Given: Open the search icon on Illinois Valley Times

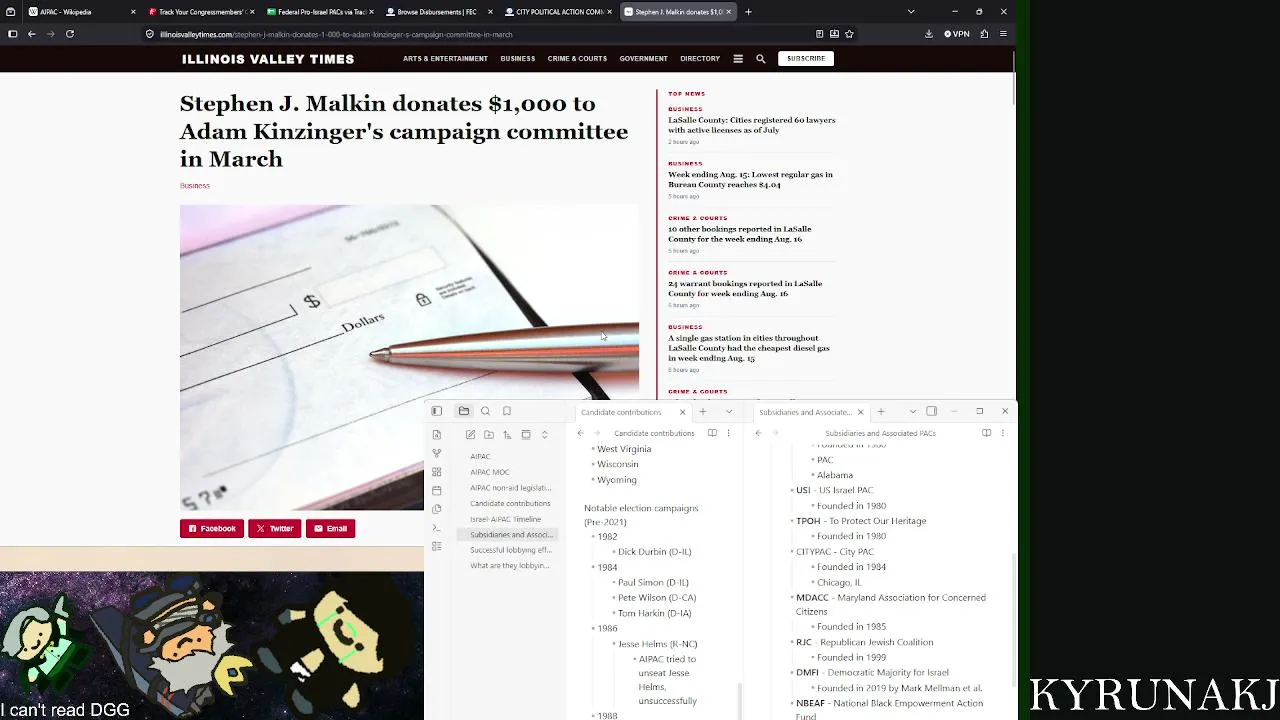Looking at the screenshot, I should pyautogui.click(x=761, y=59).
